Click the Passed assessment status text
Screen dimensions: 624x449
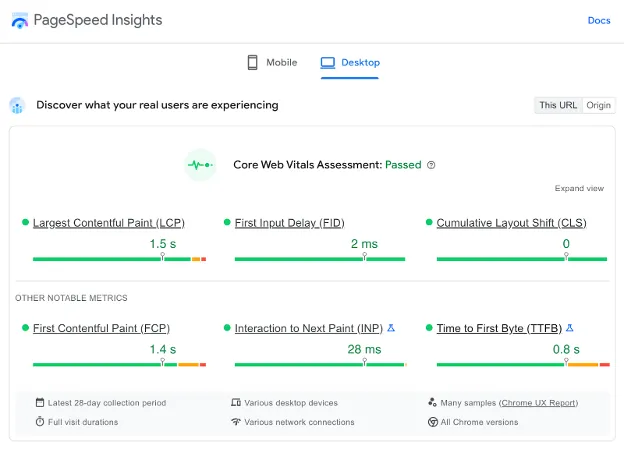[x=403, y=165]
